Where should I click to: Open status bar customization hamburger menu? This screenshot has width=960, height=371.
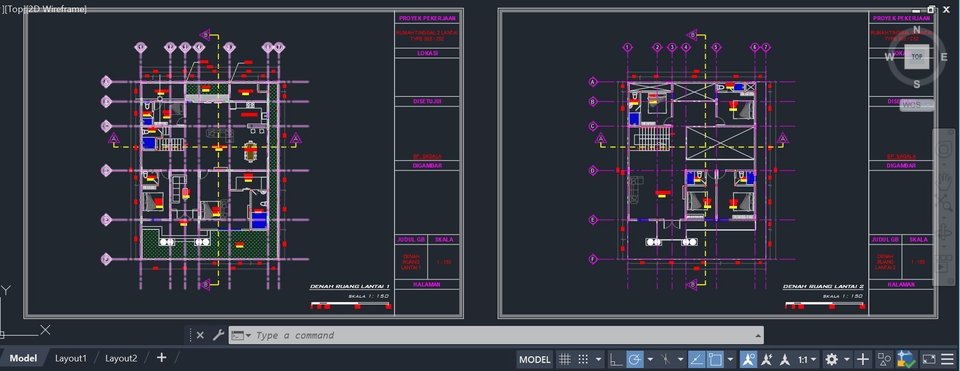tap(947, 359)
